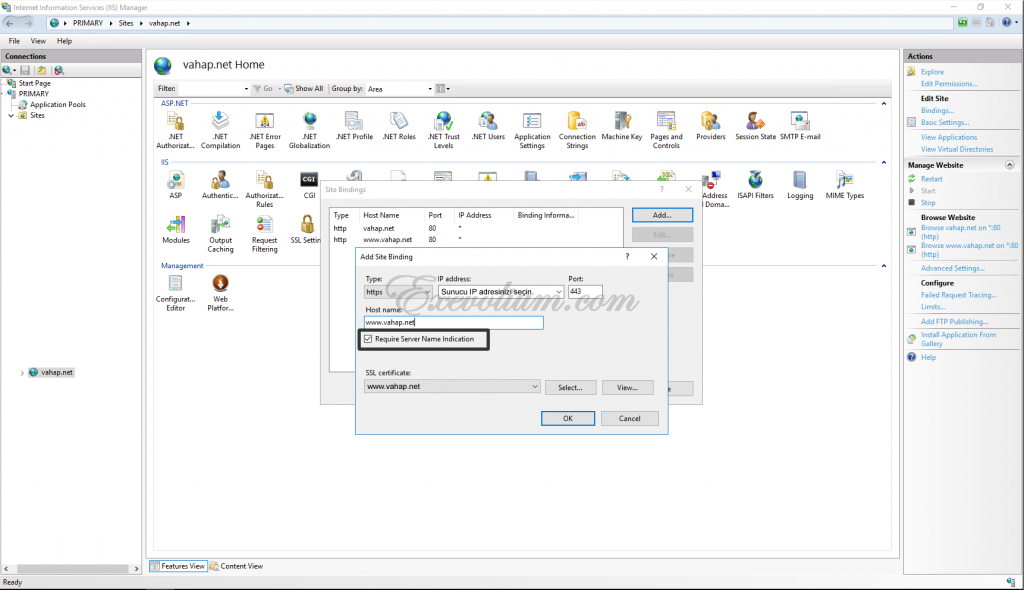
Task: Open the binding Type dropdown showing https
Action: coord(398,292)
